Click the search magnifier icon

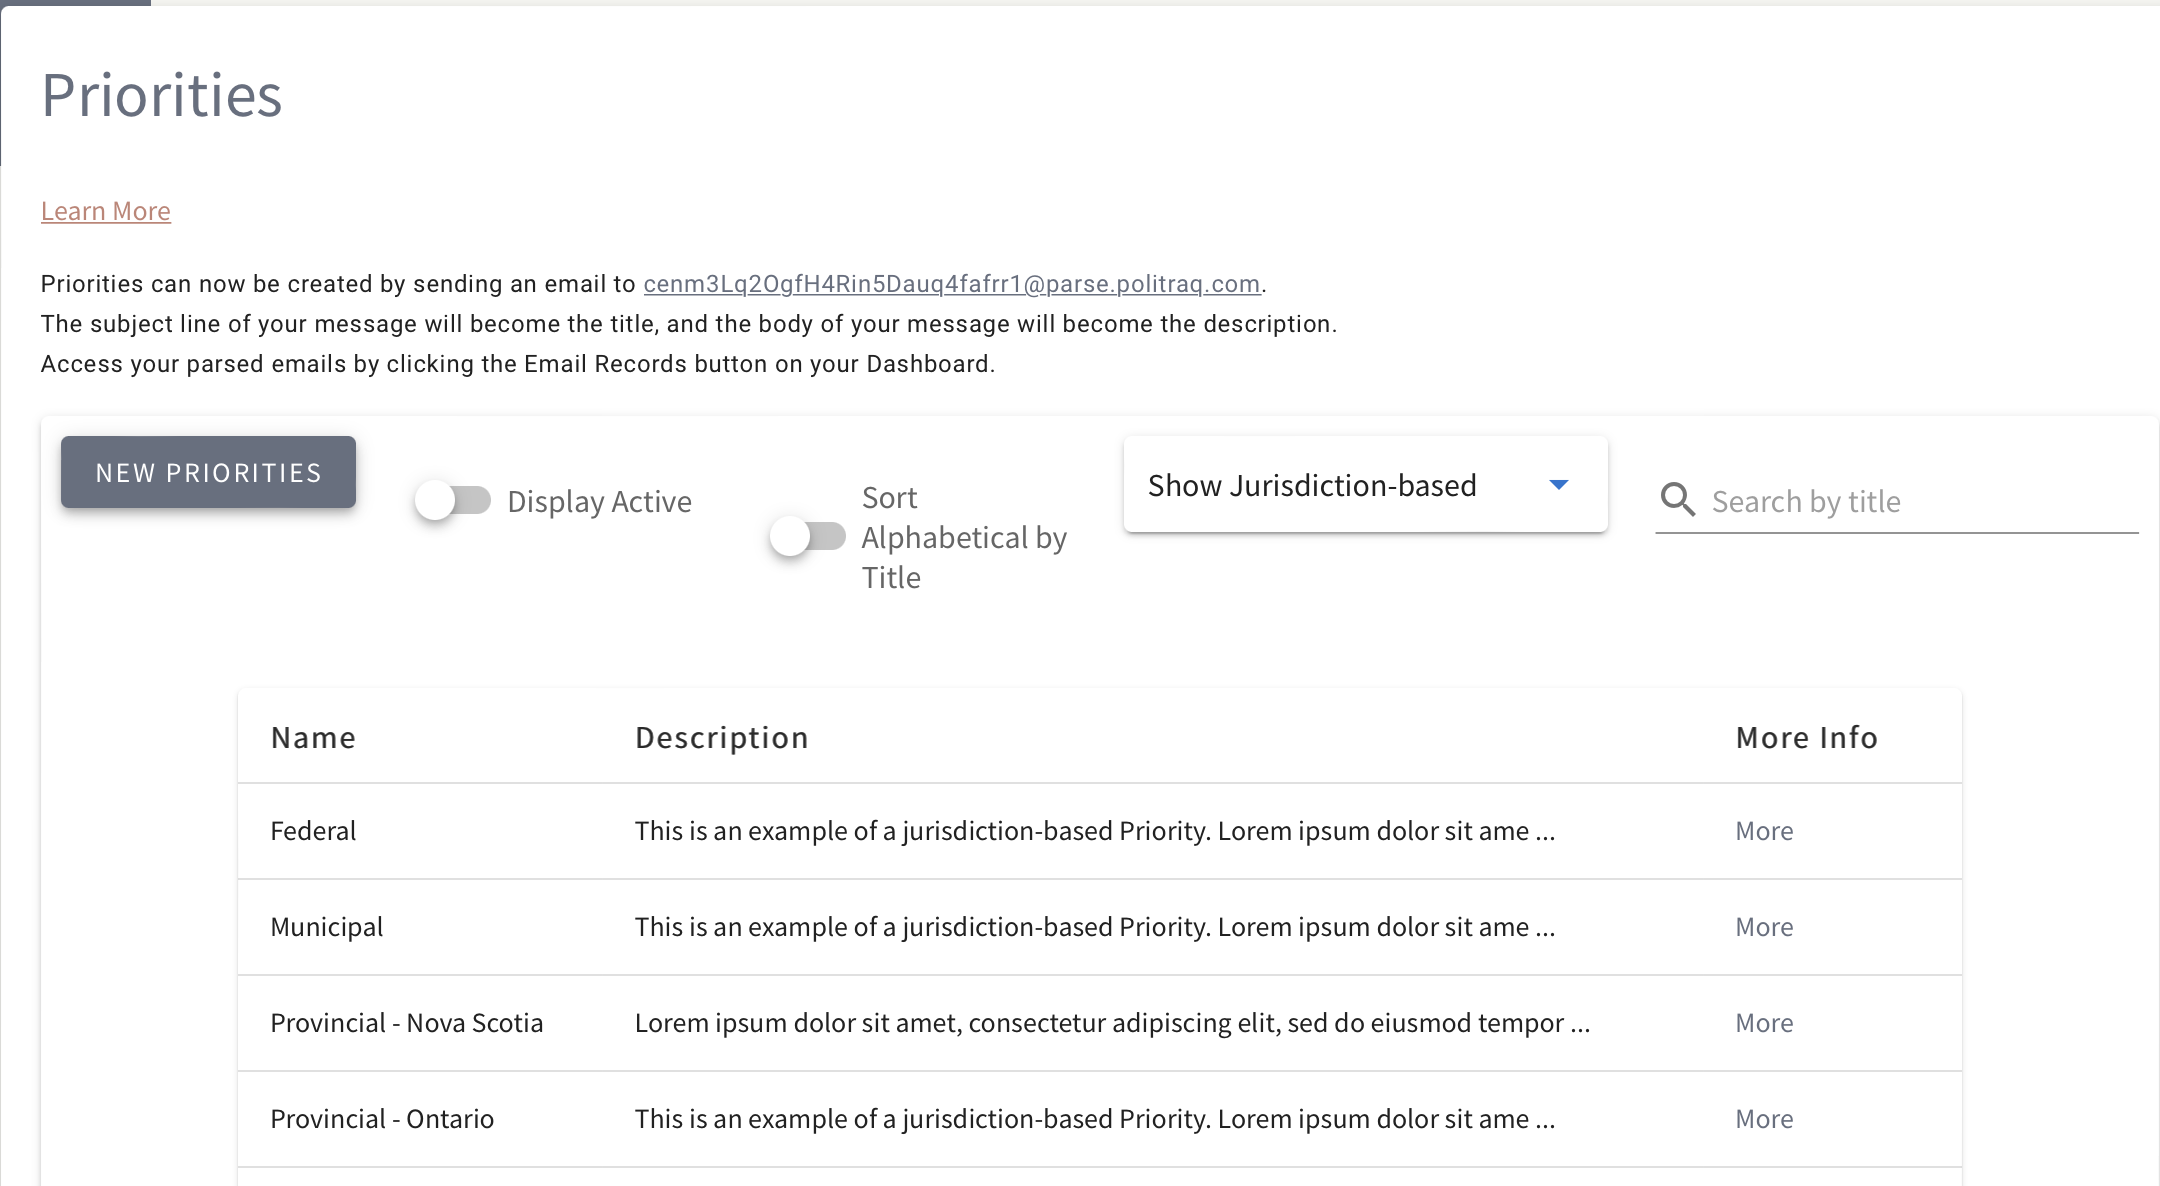1677,499
